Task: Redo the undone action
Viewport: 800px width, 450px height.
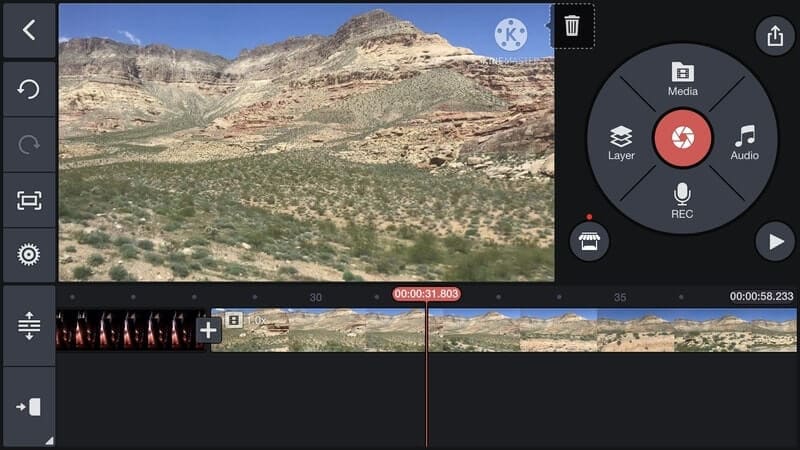Action: point(29,145)
